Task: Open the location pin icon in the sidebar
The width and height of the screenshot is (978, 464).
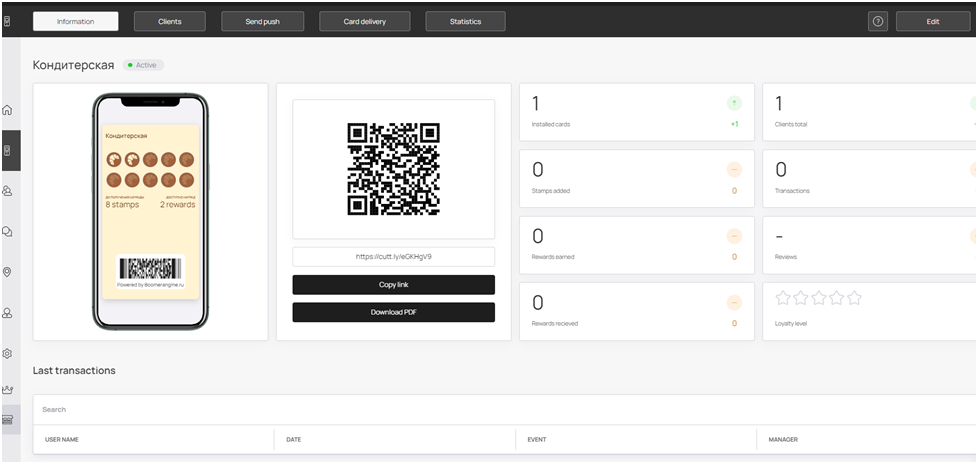Action: [7, 272]
